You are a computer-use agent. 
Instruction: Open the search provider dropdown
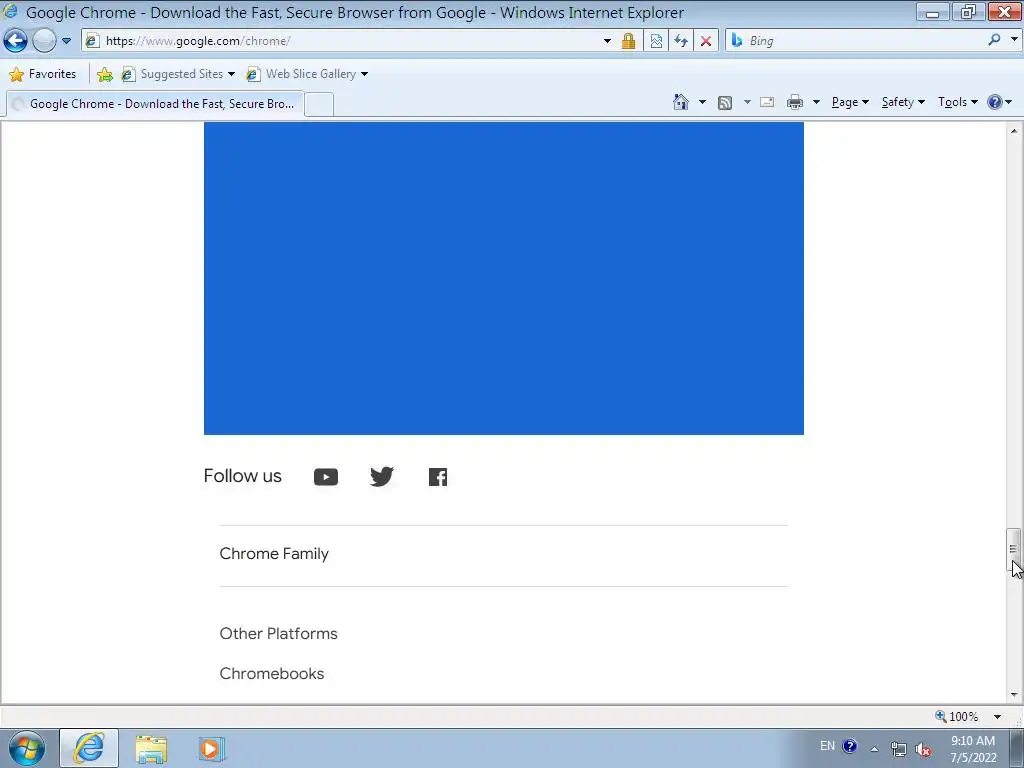click(1014, 40)
